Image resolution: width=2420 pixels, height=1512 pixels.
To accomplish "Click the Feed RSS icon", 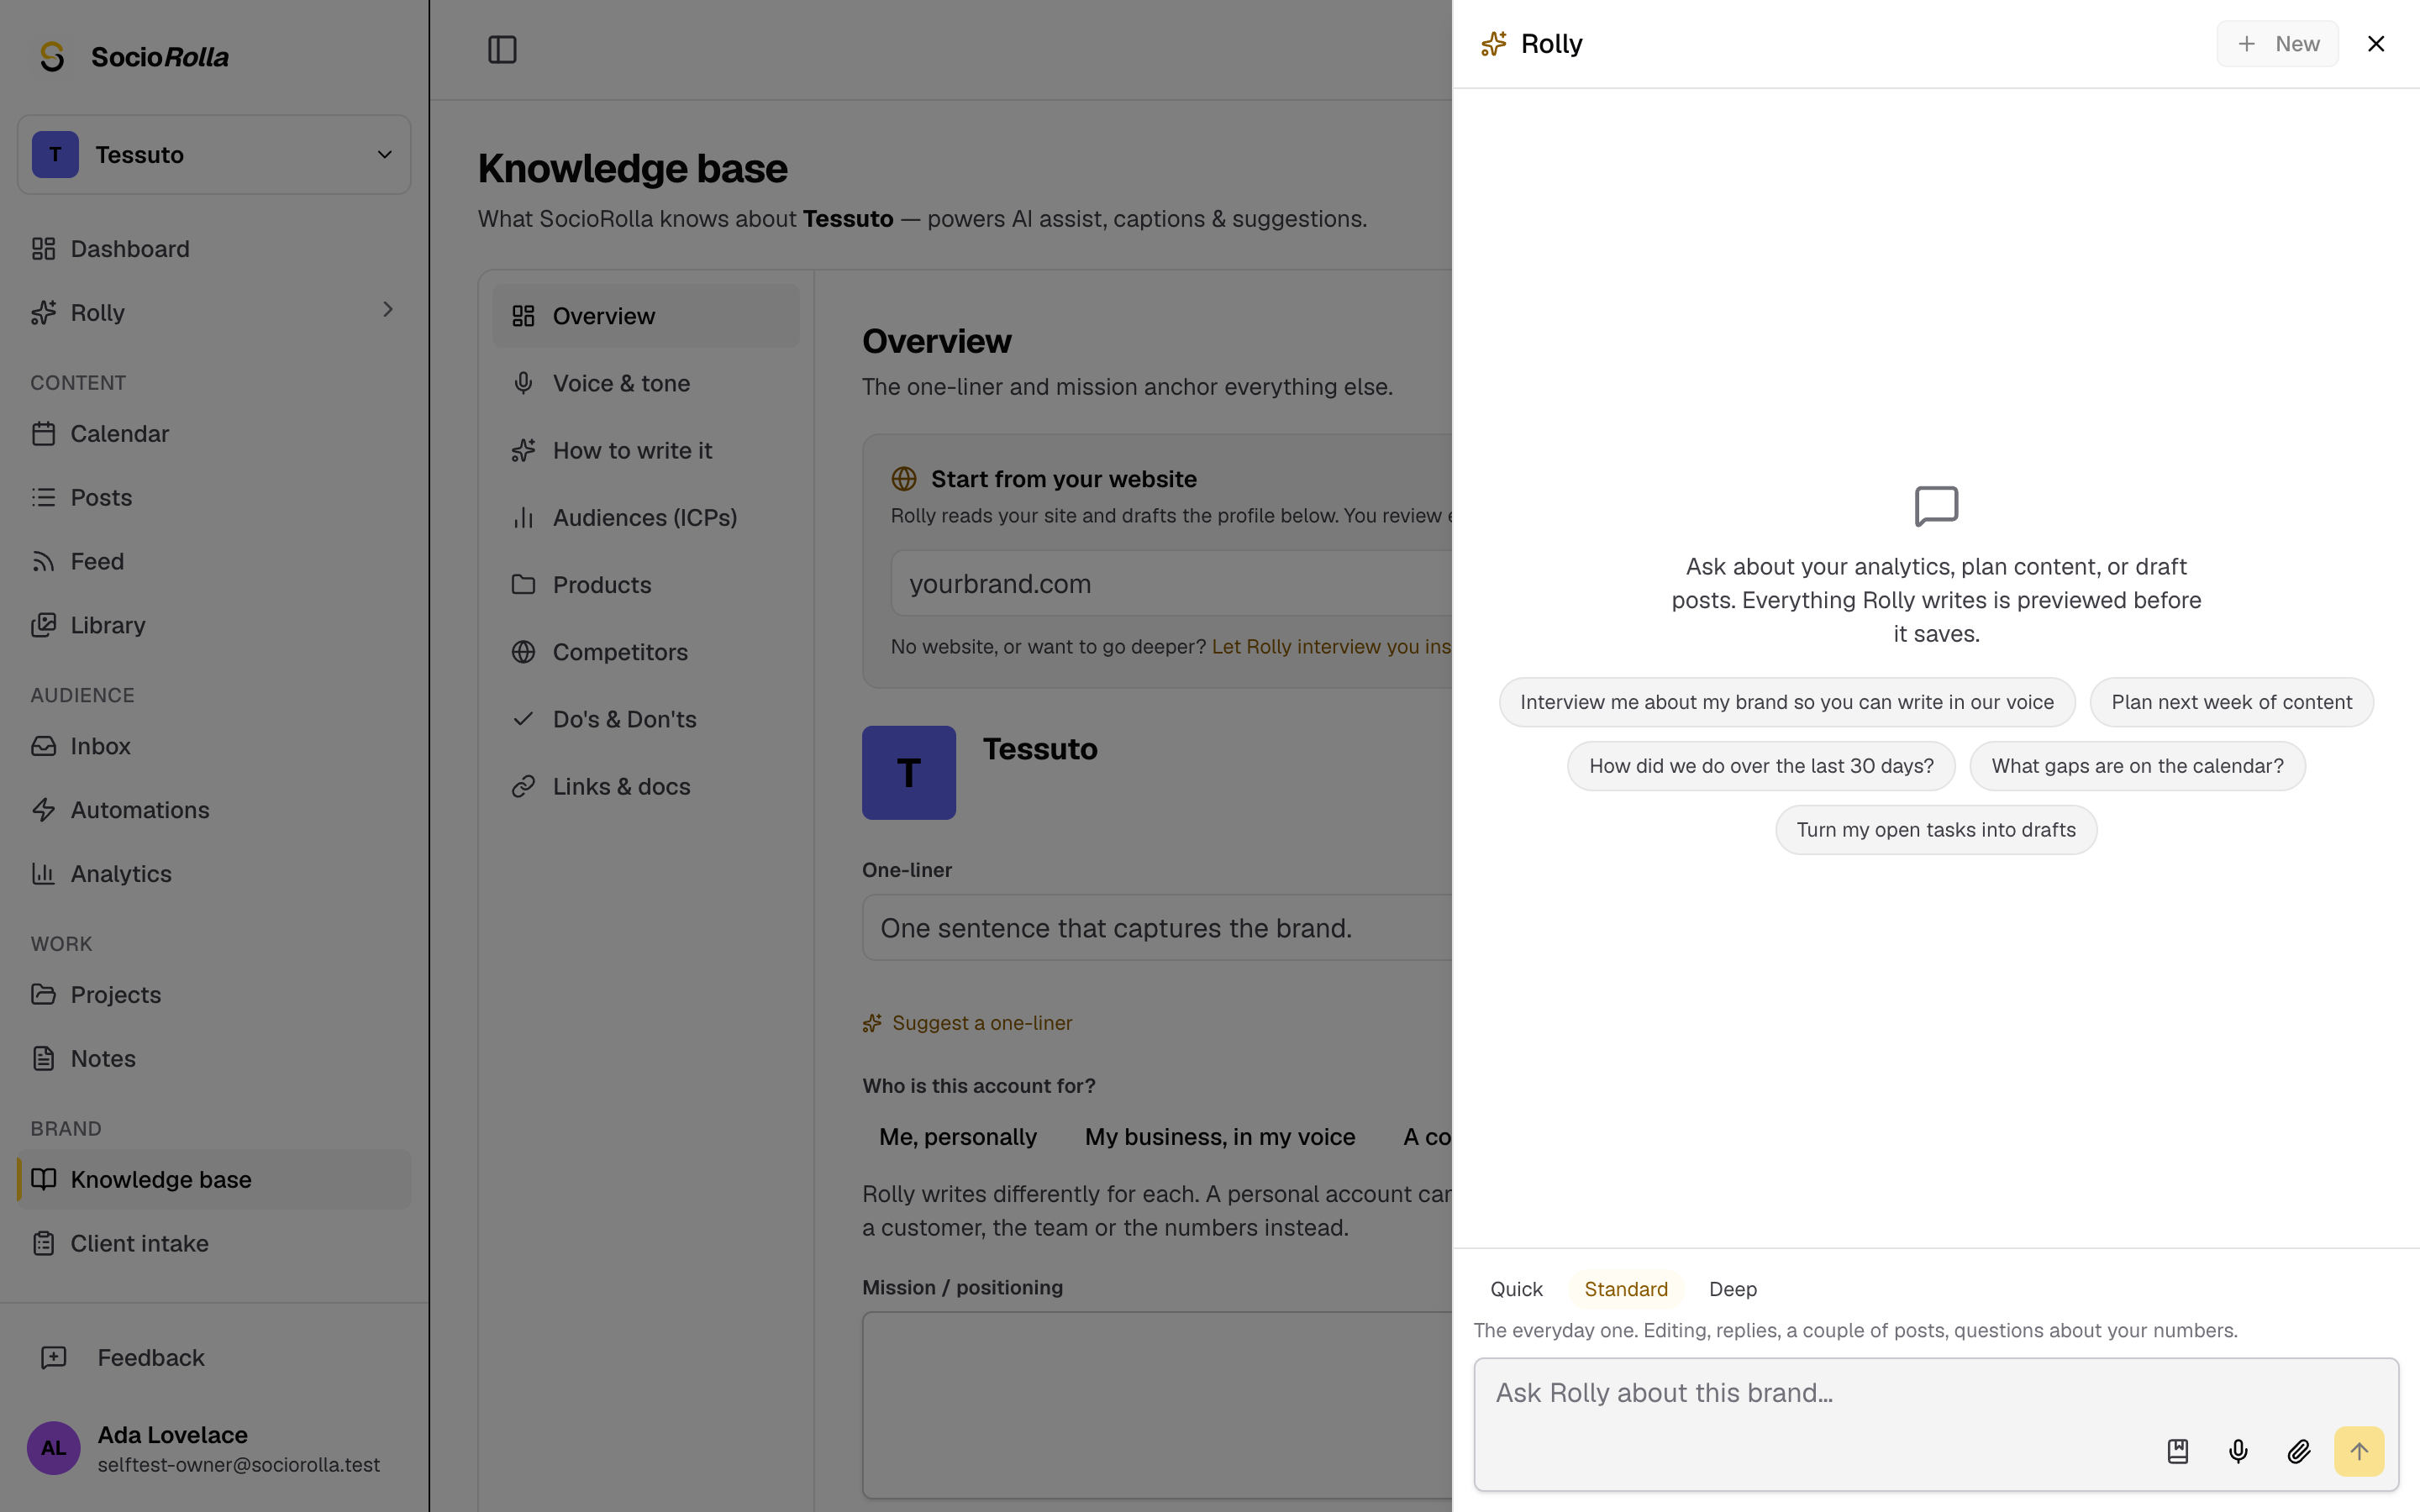I will [43, 561].
